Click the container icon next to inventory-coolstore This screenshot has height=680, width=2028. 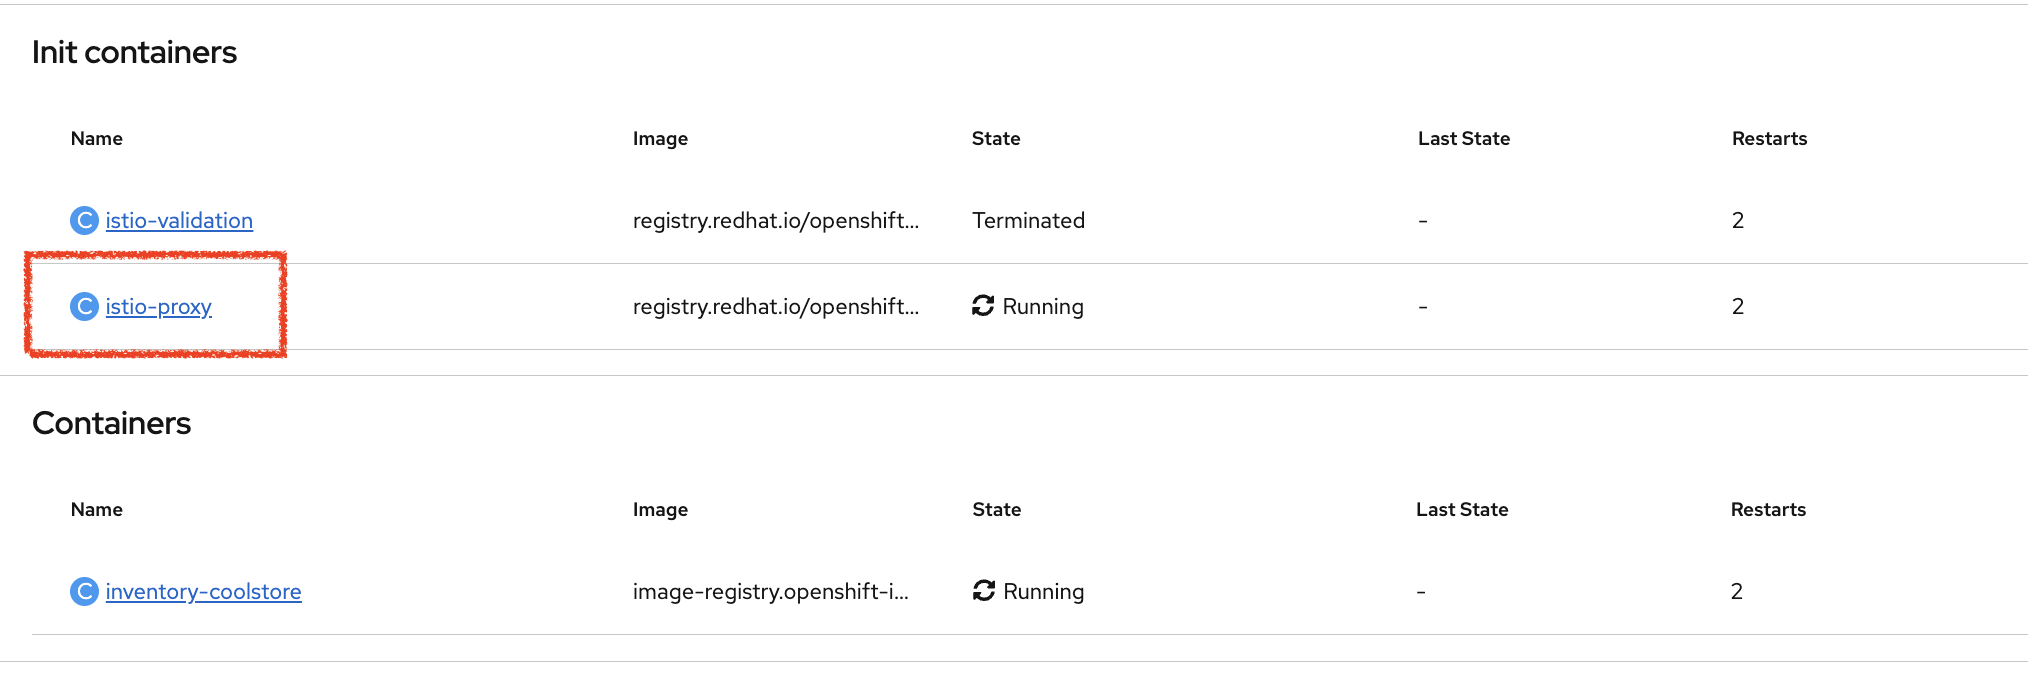(84, 591)
